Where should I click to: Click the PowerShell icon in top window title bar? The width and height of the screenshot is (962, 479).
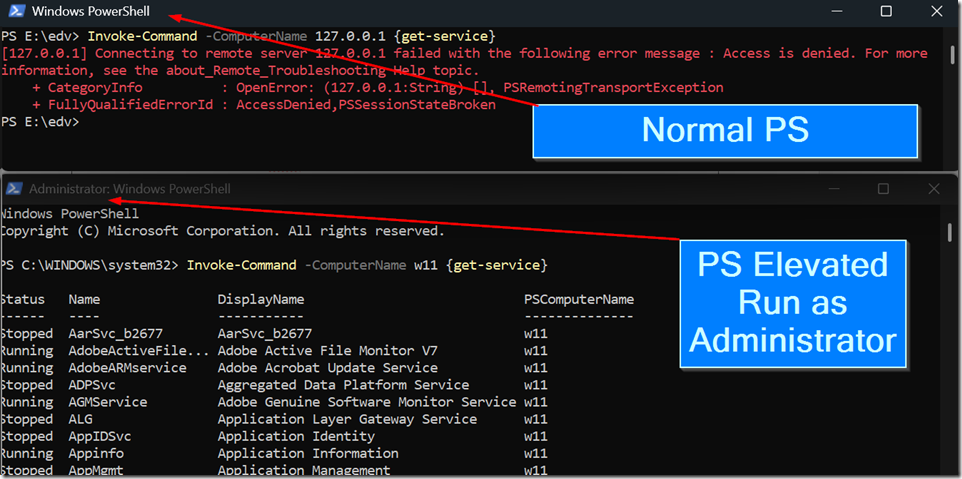pos(15,11)
